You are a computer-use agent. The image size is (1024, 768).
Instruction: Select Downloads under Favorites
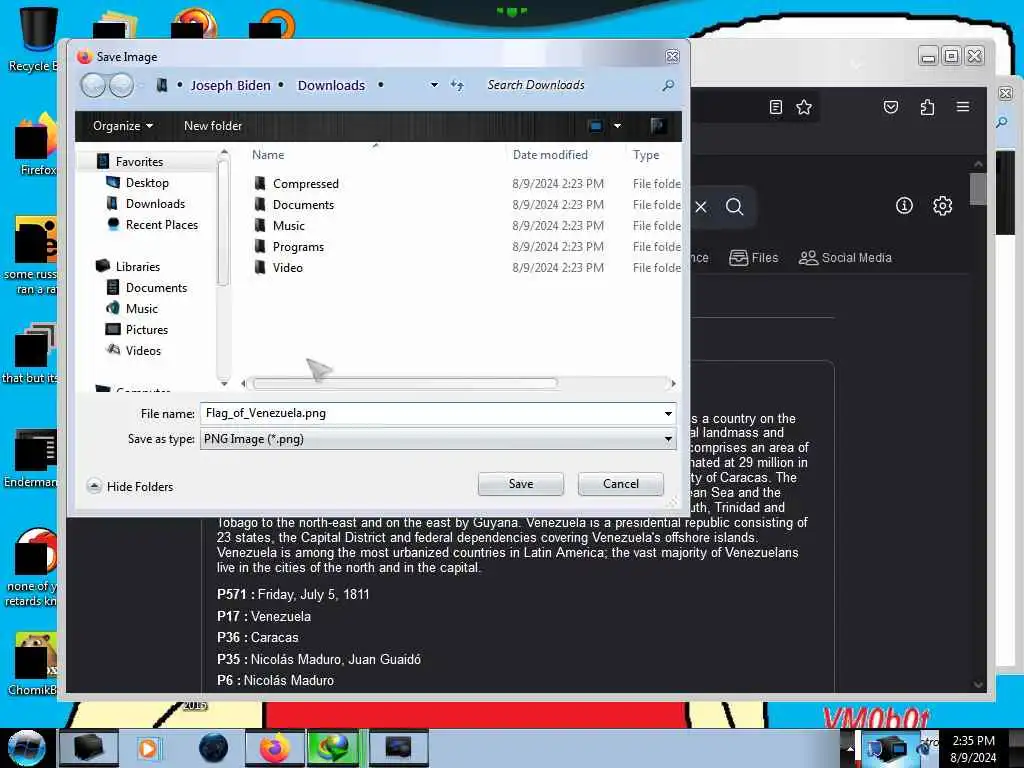click(155, 204)
